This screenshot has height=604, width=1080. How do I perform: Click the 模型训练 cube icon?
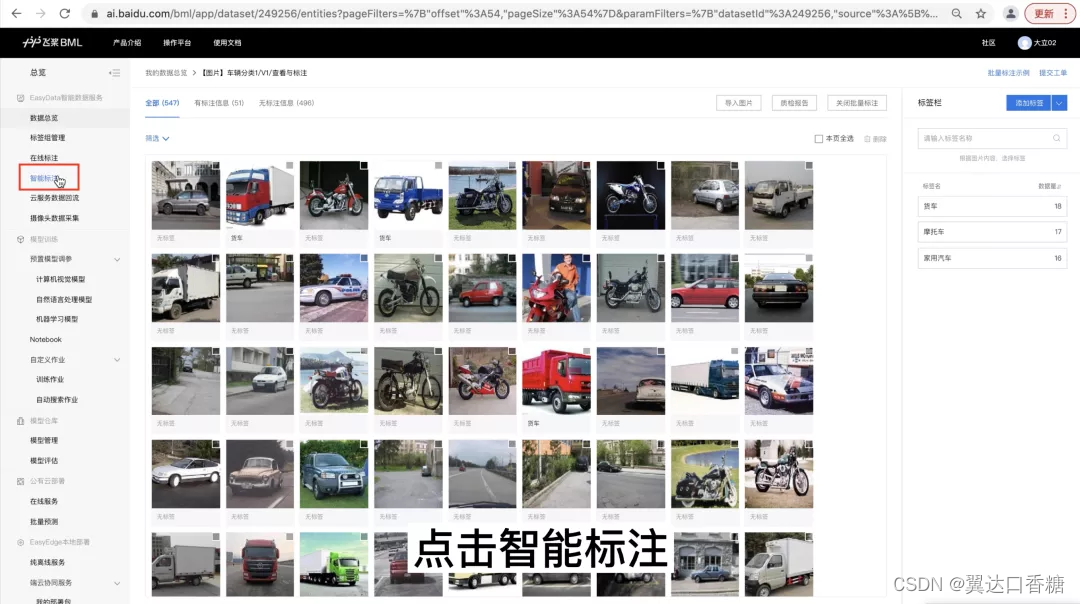click(x=20, y=239)
